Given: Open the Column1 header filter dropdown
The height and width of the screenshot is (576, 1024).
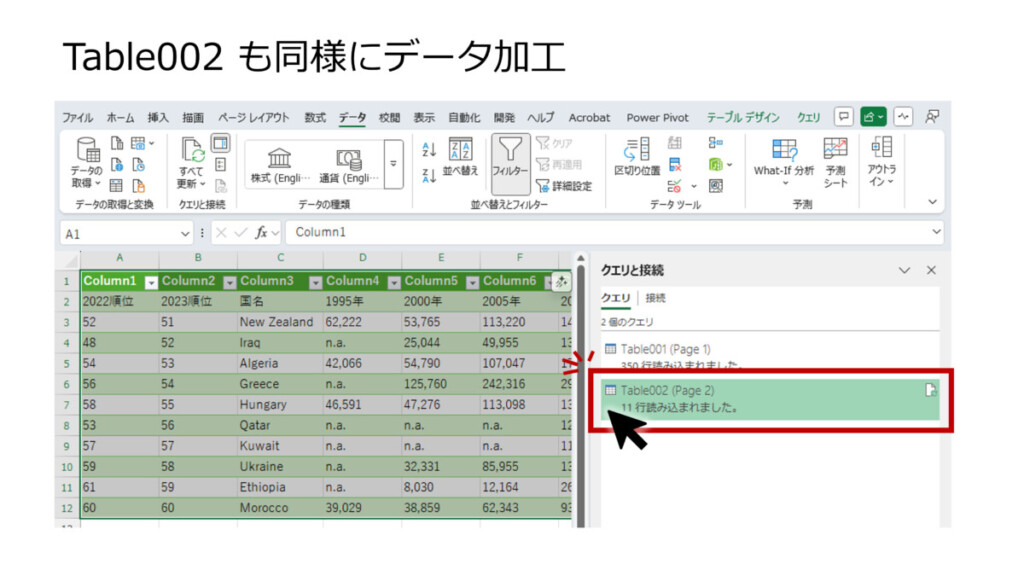Looking at the screenshot, I should pos(151,282).
